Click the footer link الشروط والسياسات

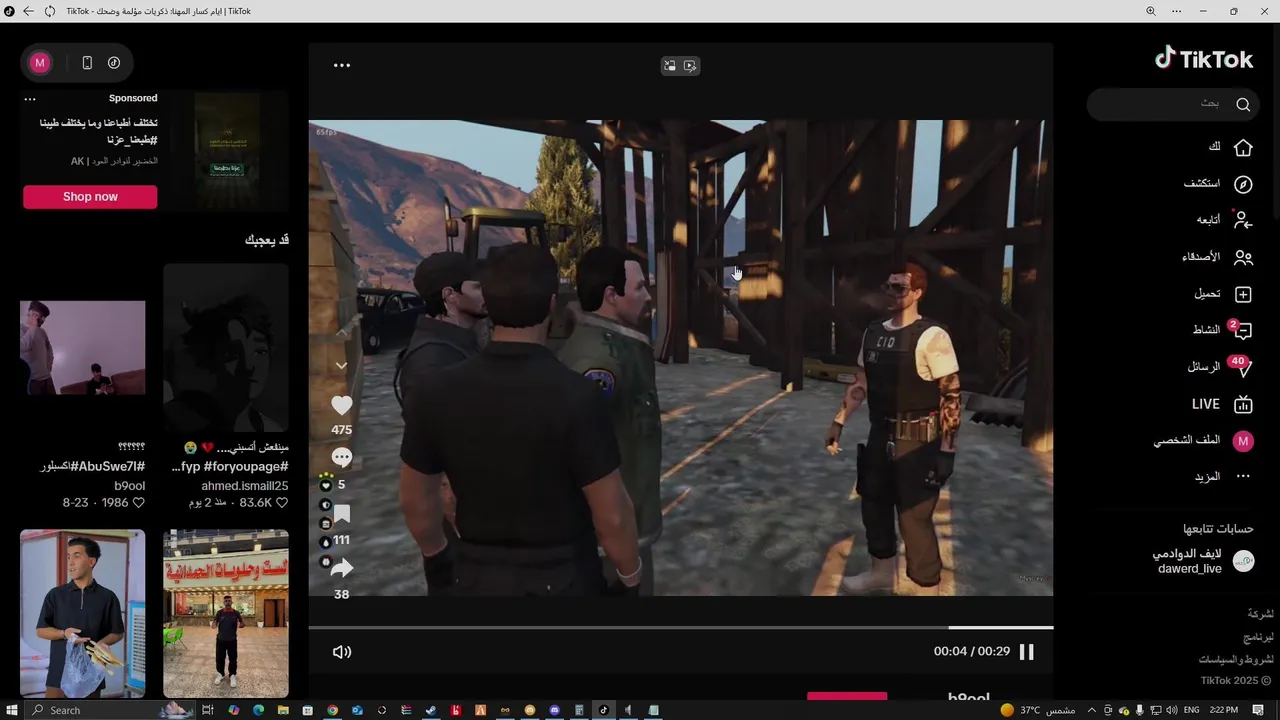[x=1237, y=659]
